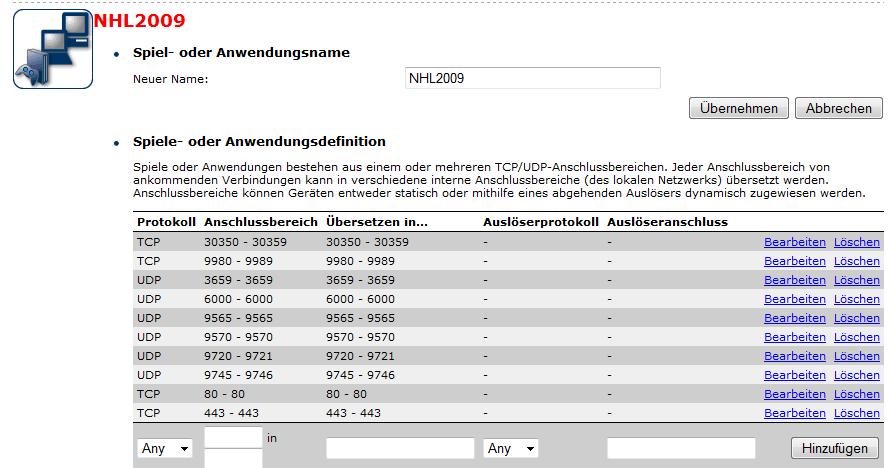Click the Neuer Name: label

coord(171,79)
